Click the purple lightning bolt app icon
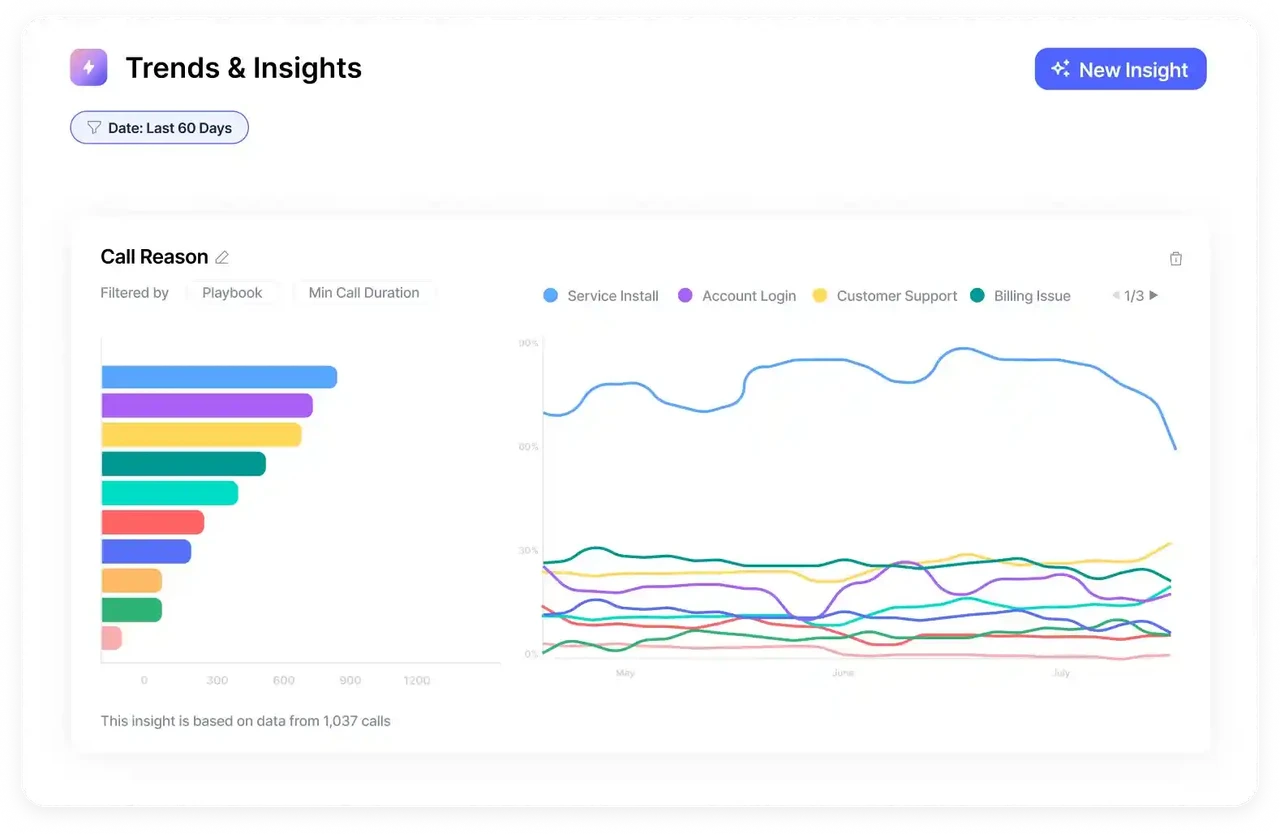 coord(88,67)
